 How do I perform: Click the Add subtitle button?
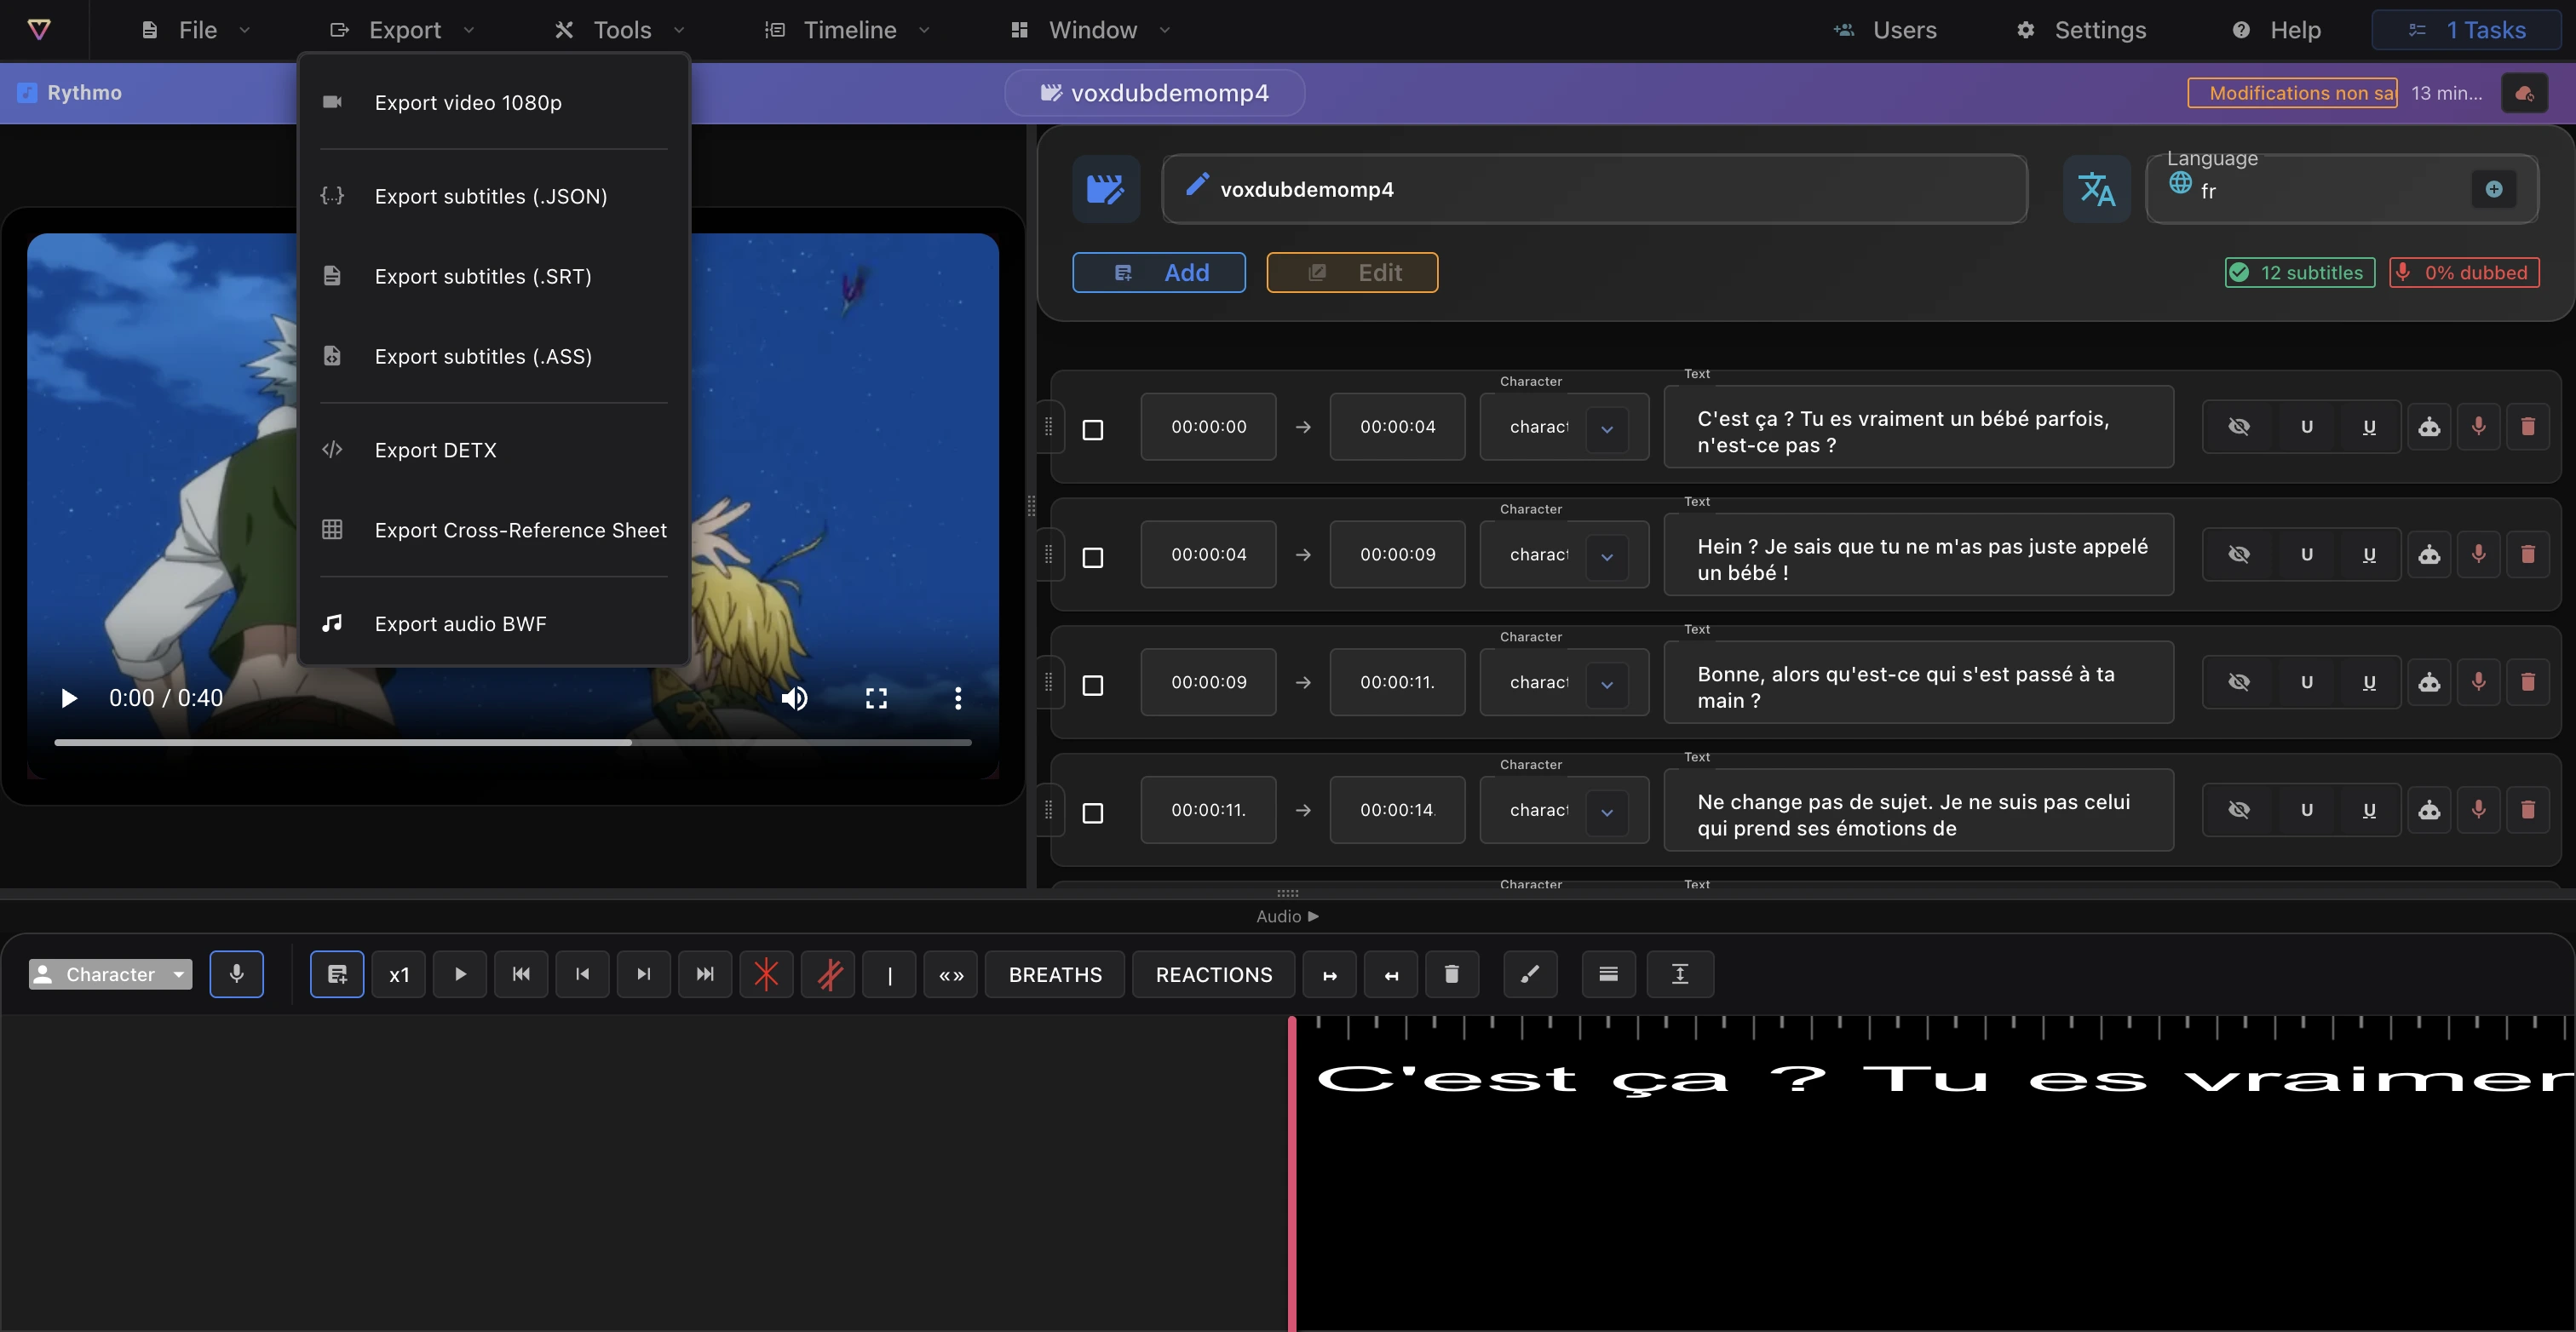click(x=1159, y=272)
